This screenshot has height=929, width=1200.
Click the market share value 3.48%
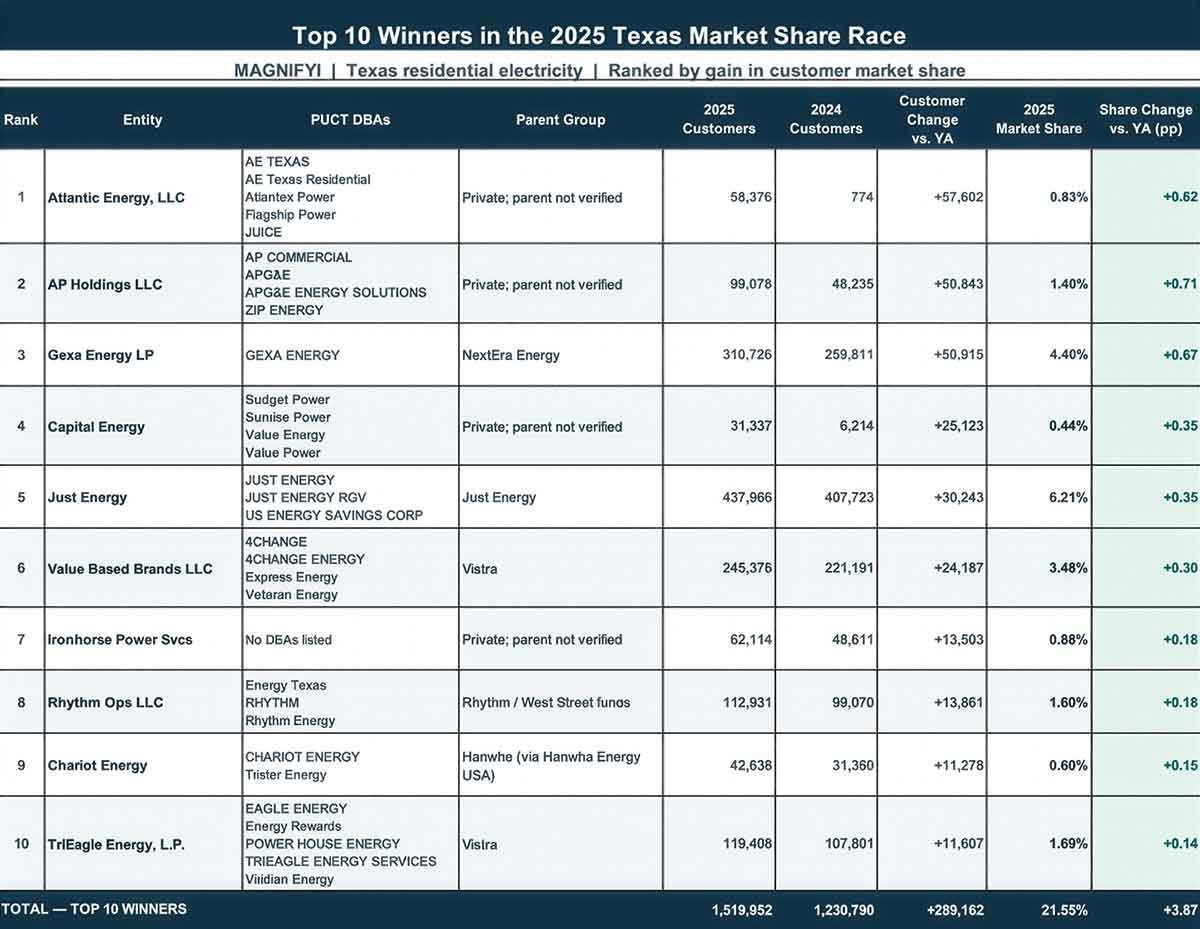click(1069, 568)
